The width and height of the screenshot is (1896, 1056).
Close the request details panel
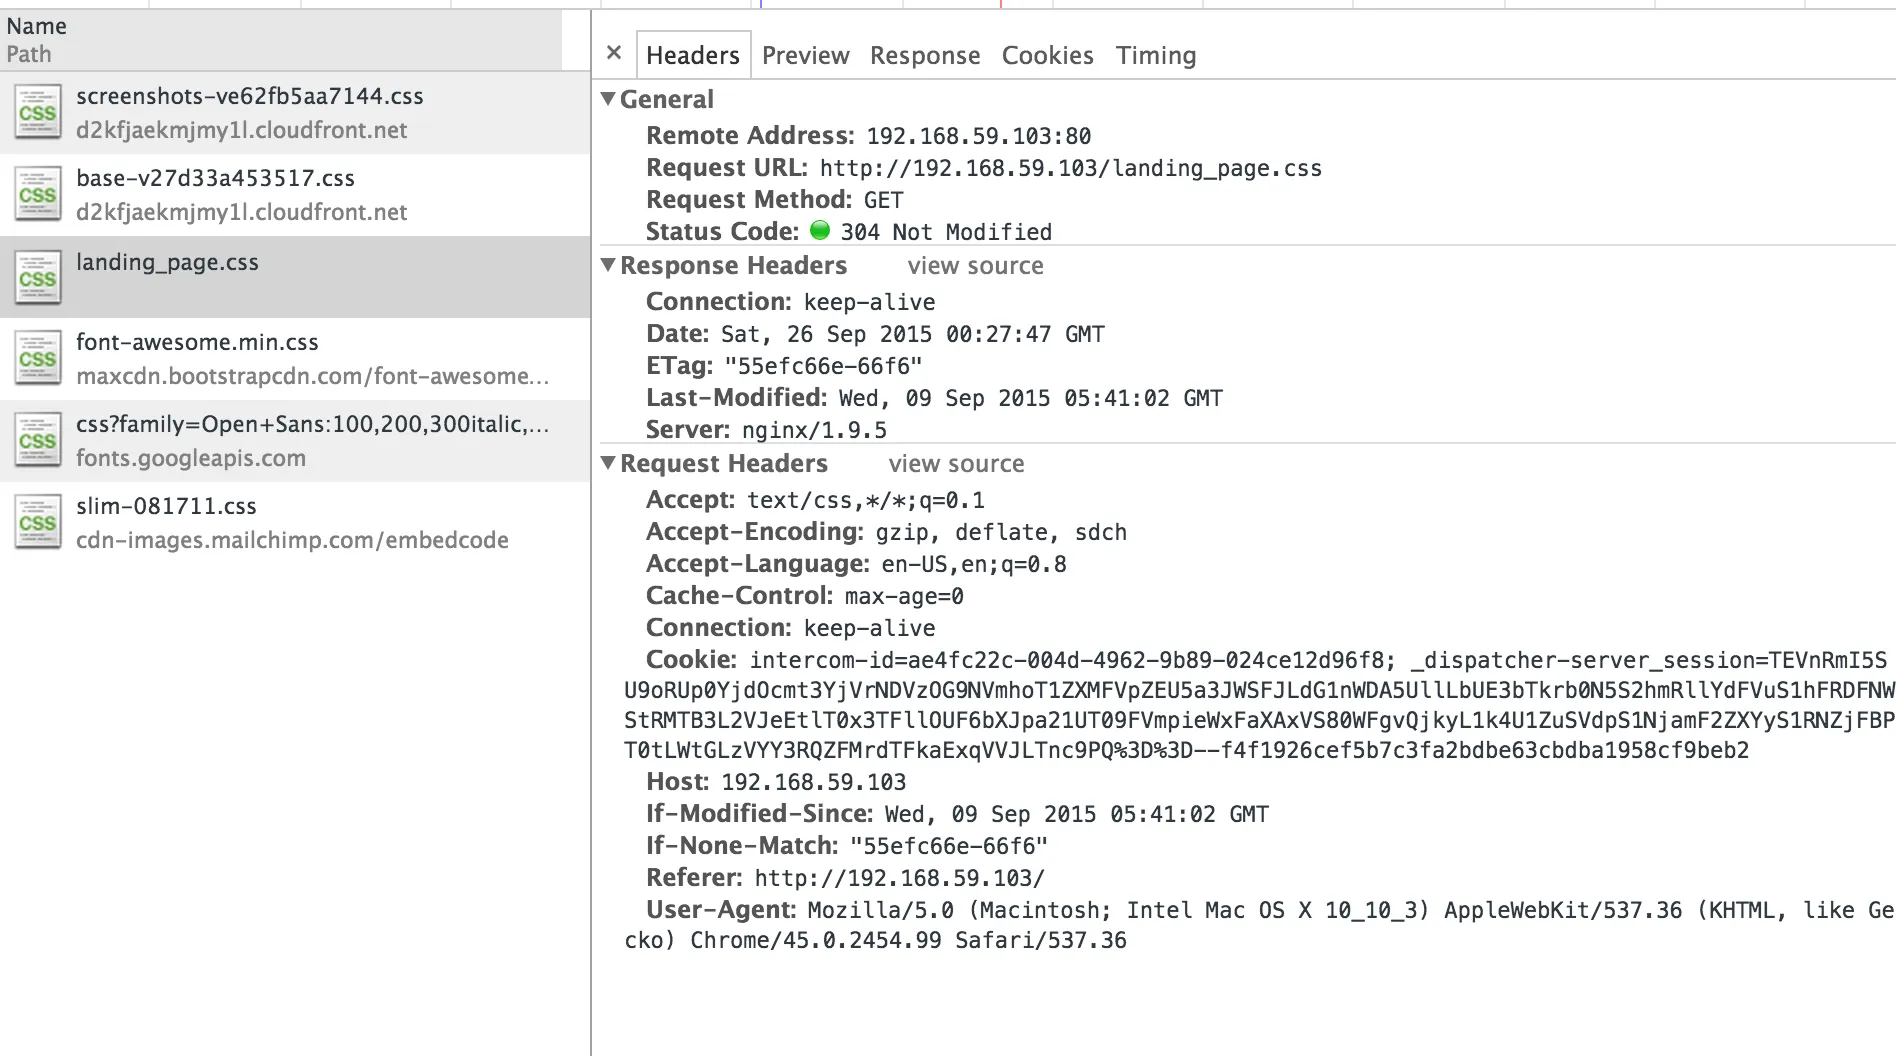click(x=614, y=53)
